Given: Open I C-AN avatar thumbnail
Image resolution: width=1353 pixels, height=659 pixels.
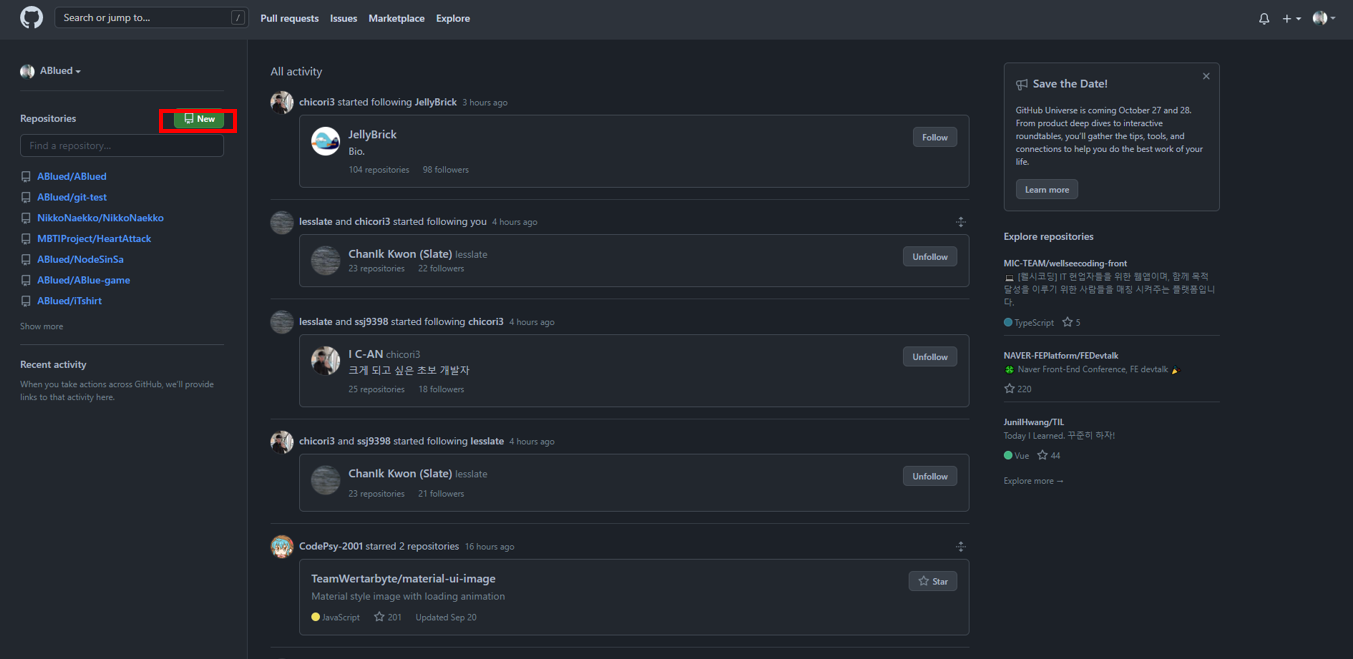Looking at the screenshot, I should point(325,361).
